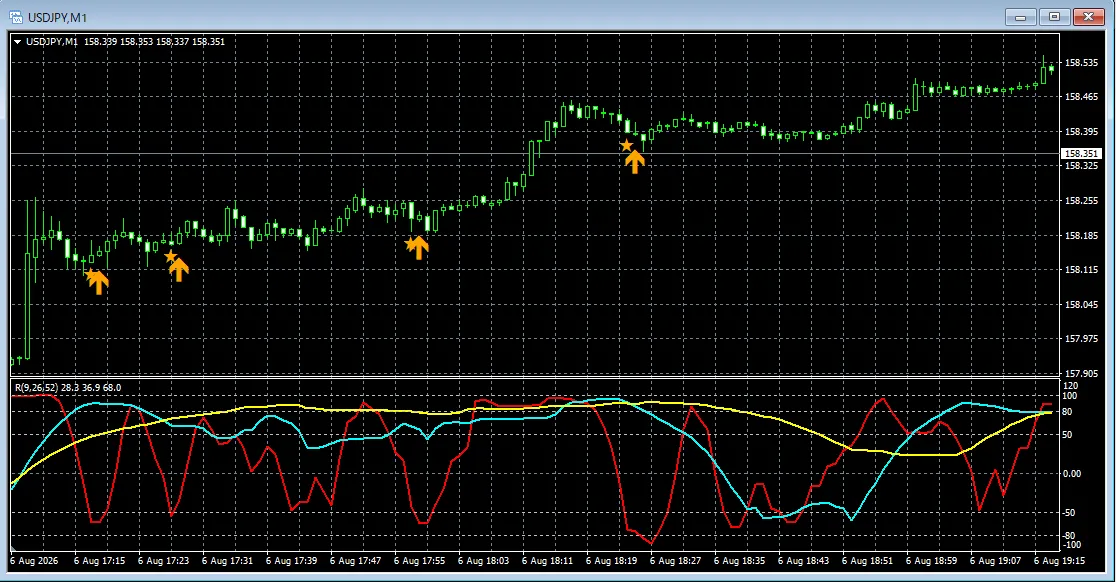Click time axis label 6 Aug 17:55
Image resolution: width=1117 pixels, height=582 pixels.
419,561
